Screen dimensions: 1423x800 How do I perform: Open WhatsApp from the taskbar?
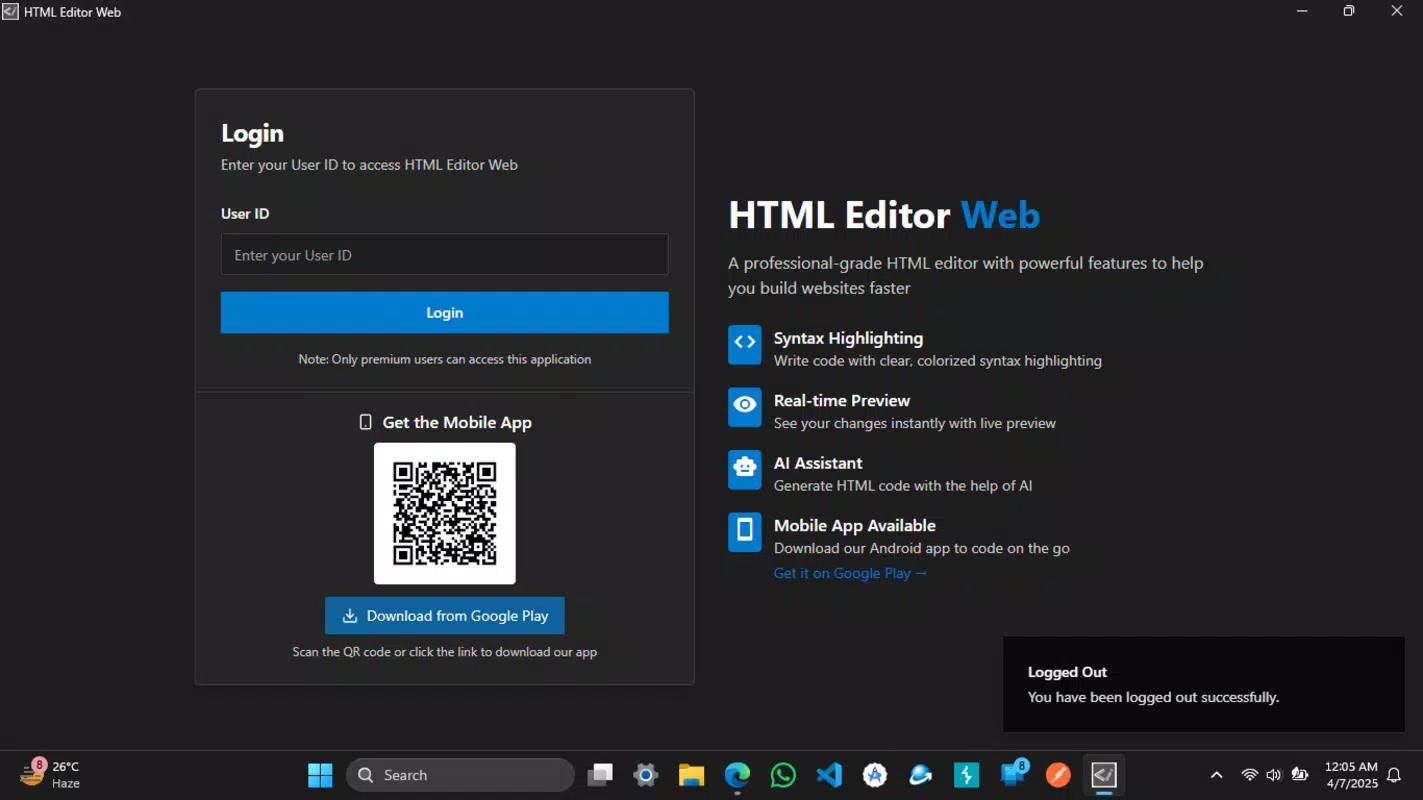click(x=783, y=775)
